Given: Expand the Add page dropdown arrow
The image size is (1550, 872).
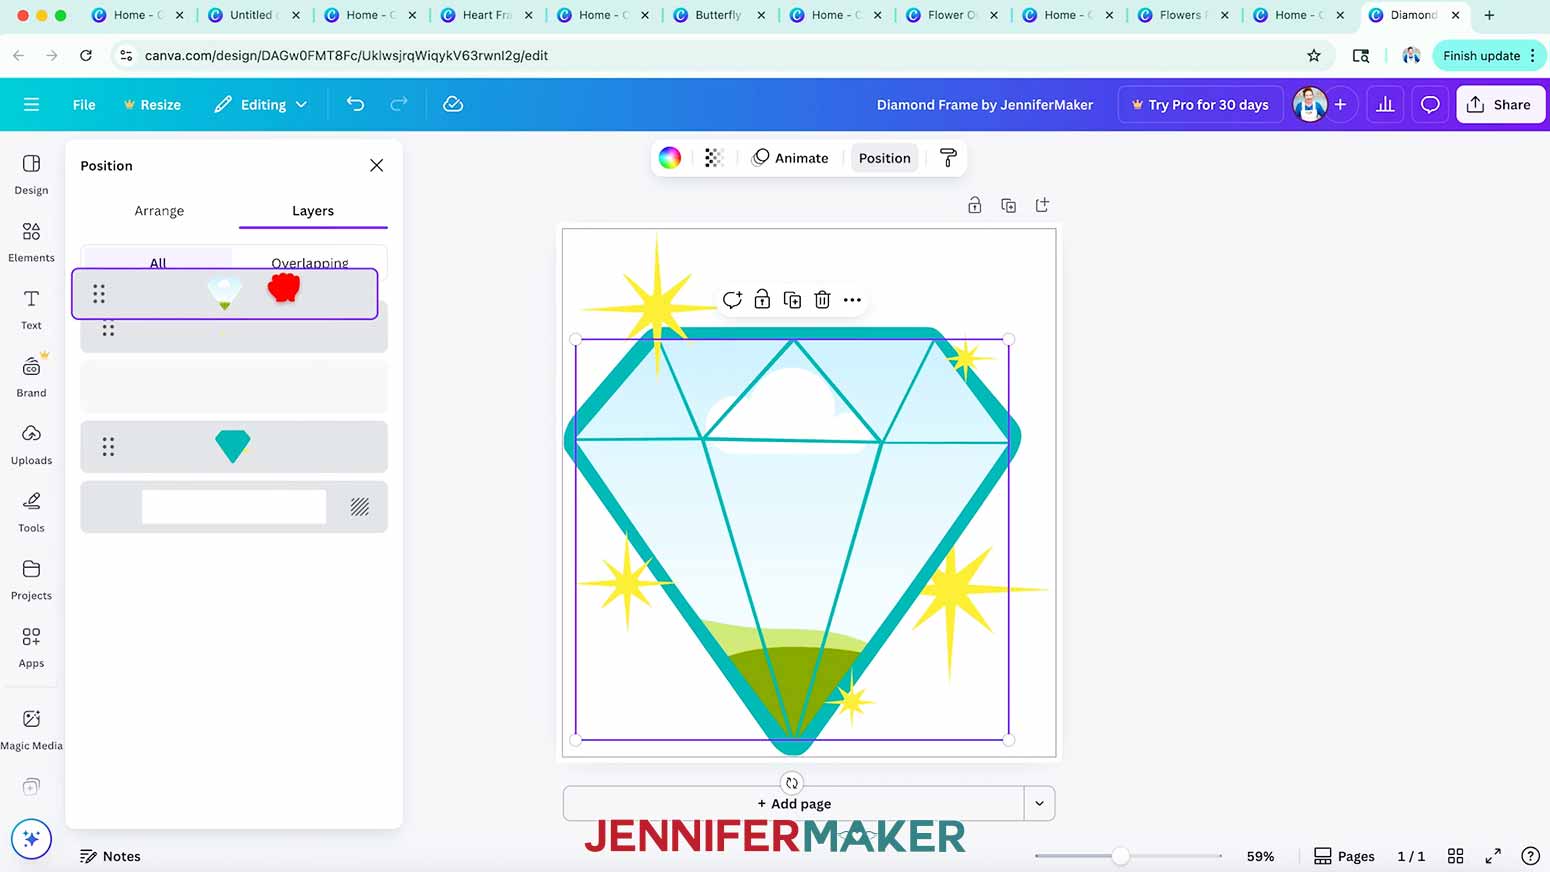Looking at the screenshot, I should click(x=1040, y=804).
